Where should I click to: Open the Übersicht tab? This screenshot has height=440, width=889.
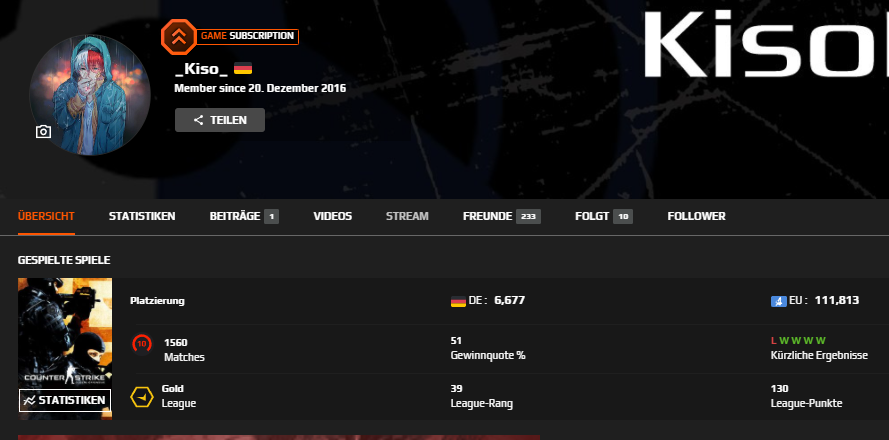[46, 216]
